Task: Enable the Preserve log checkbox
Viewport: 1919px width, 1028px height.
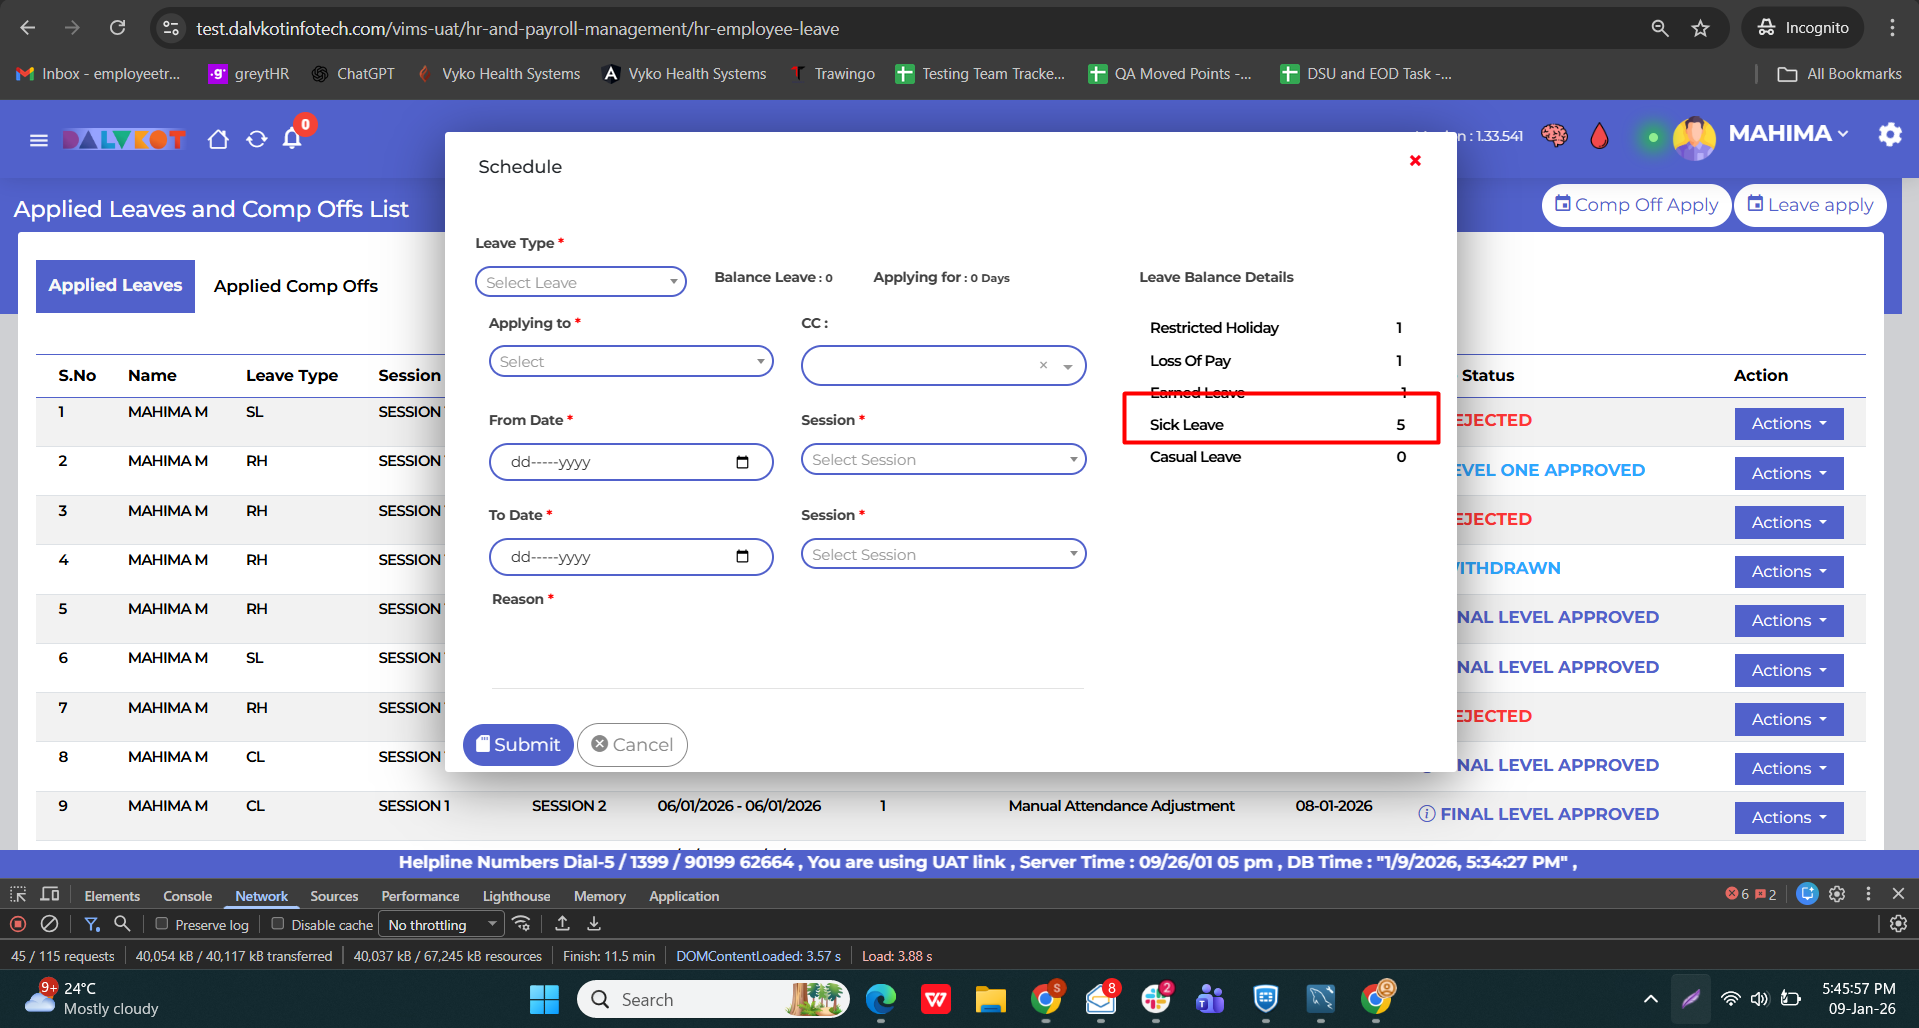Action: point(162,924)
